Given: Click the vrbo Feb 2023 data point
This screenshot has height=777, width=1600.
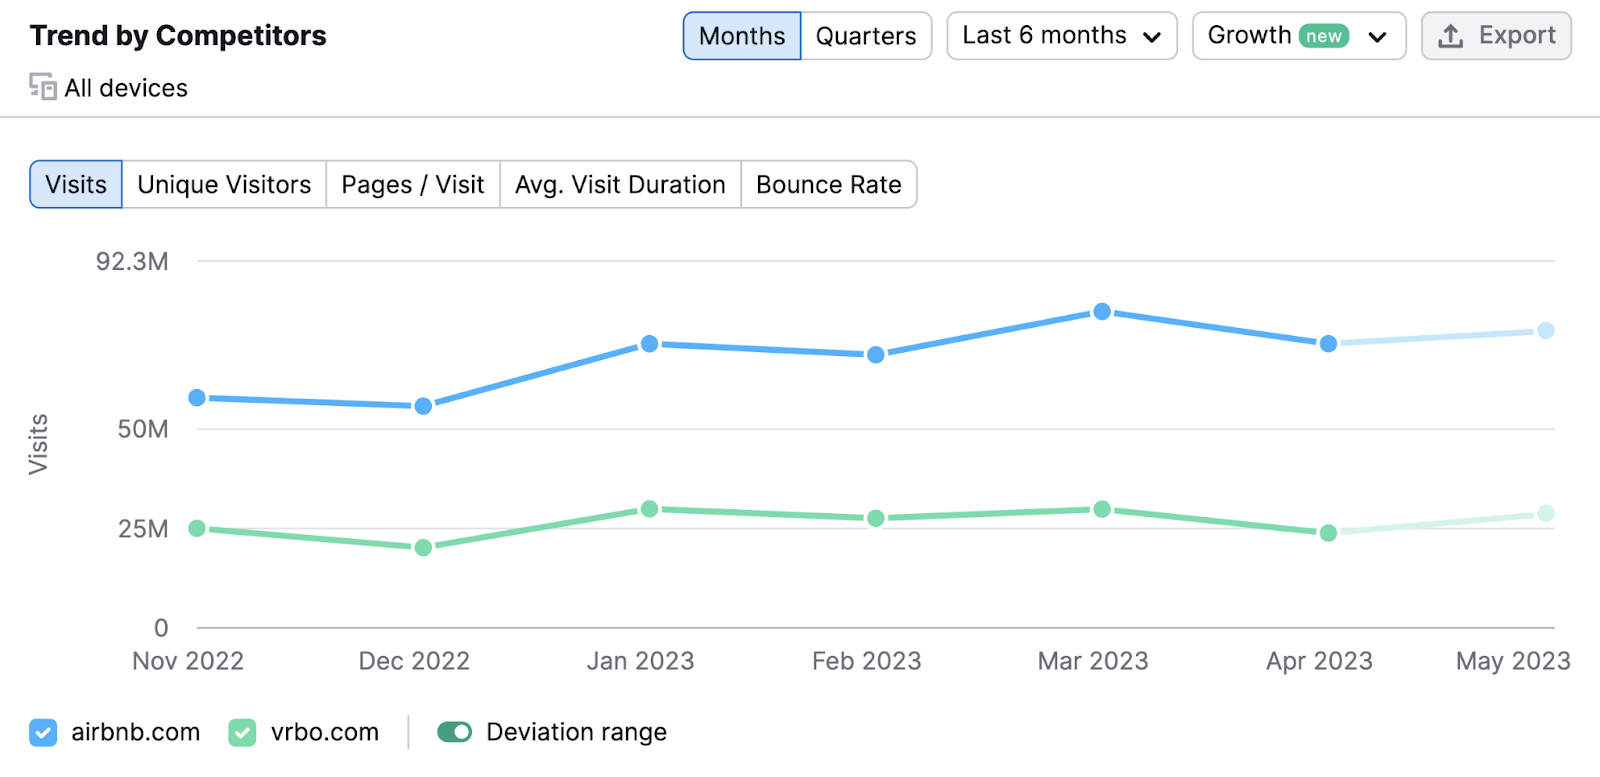Looking at the screenshot, I should tap(876, 519).
